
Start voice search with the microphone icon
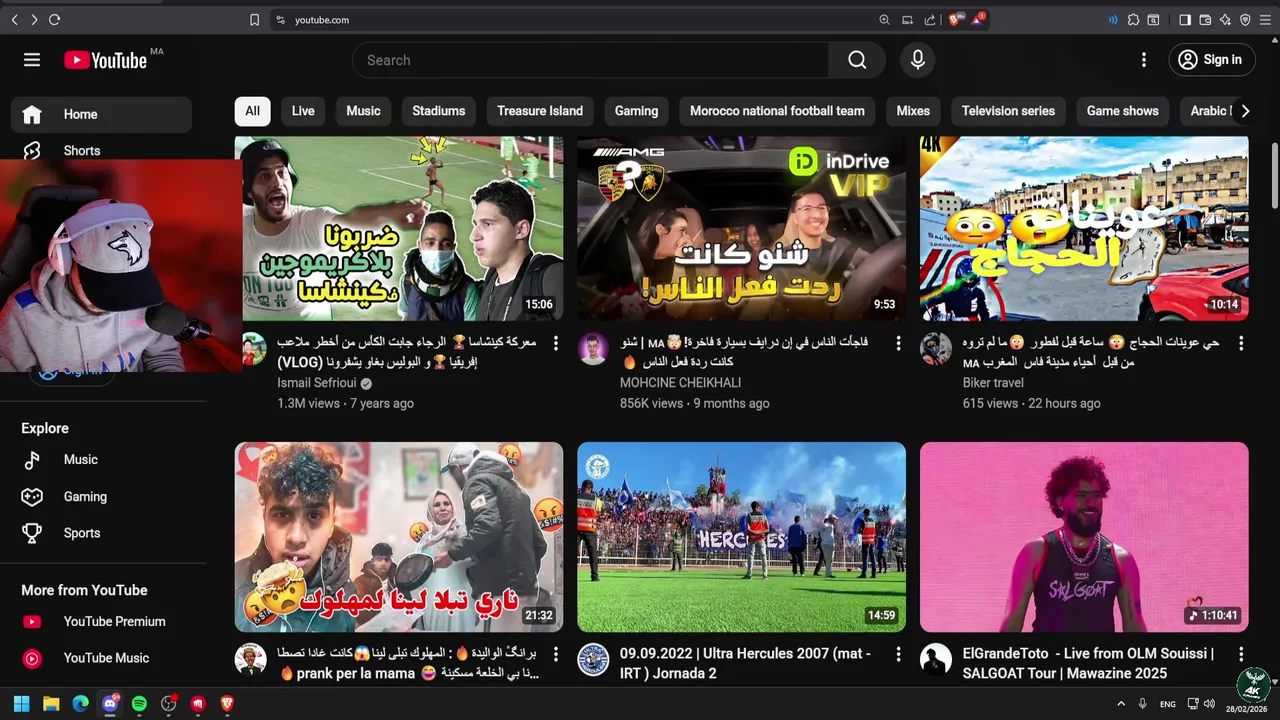[x=918, y=60]
